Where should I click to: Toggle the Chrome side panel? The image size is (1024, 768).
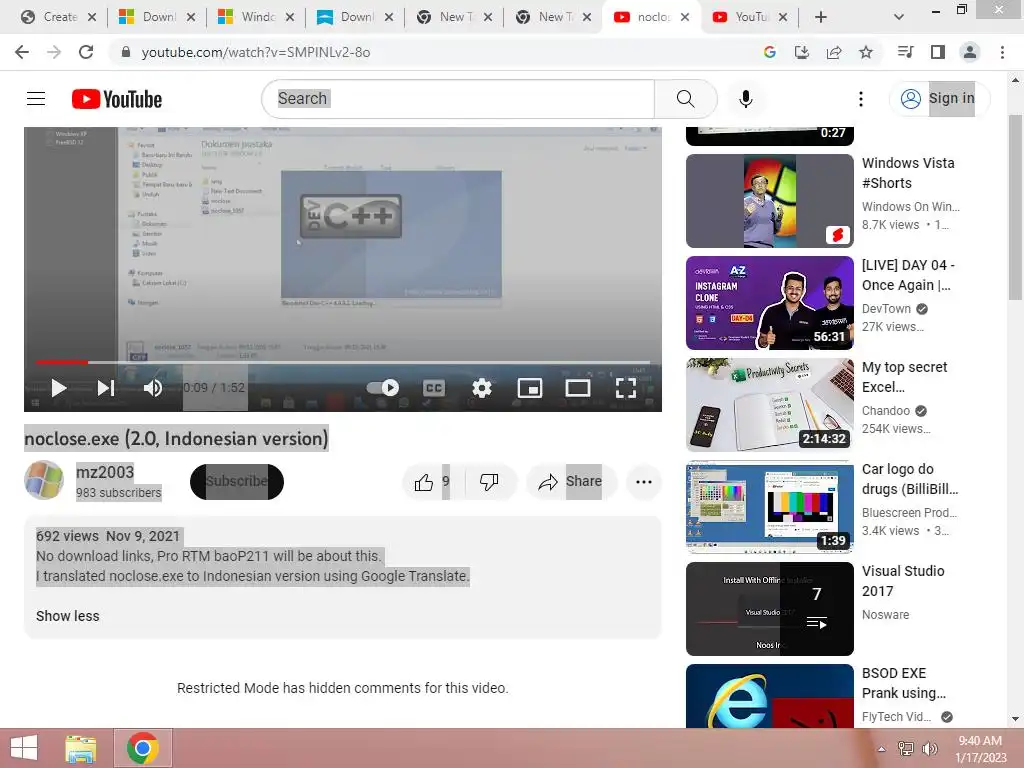click(x=938, y=52)
